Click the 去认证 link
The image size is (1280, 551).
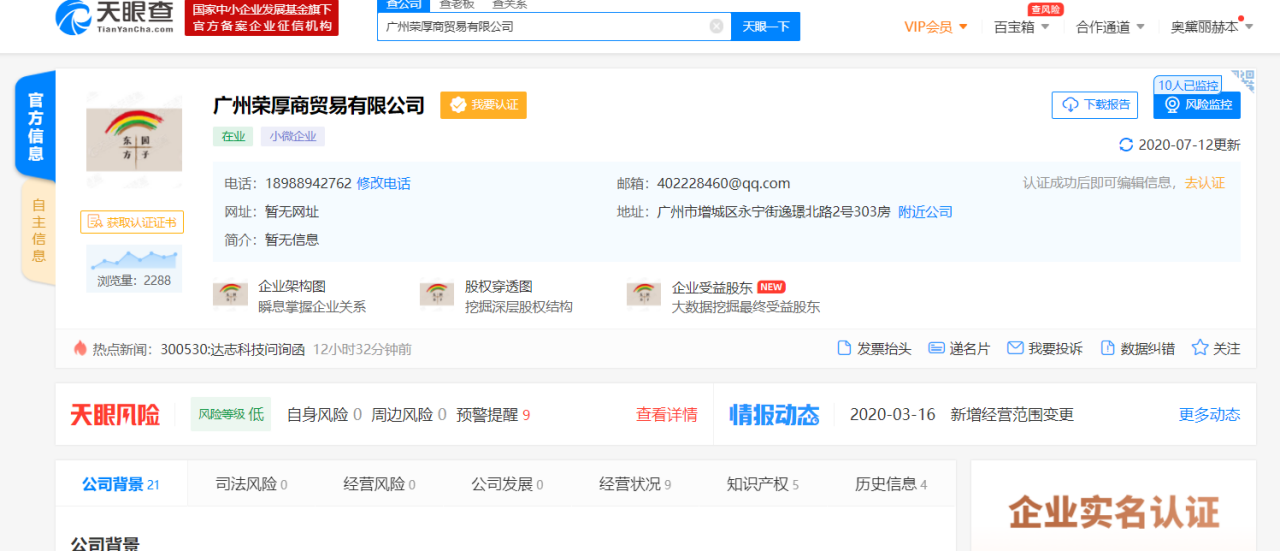[1204, 183]
